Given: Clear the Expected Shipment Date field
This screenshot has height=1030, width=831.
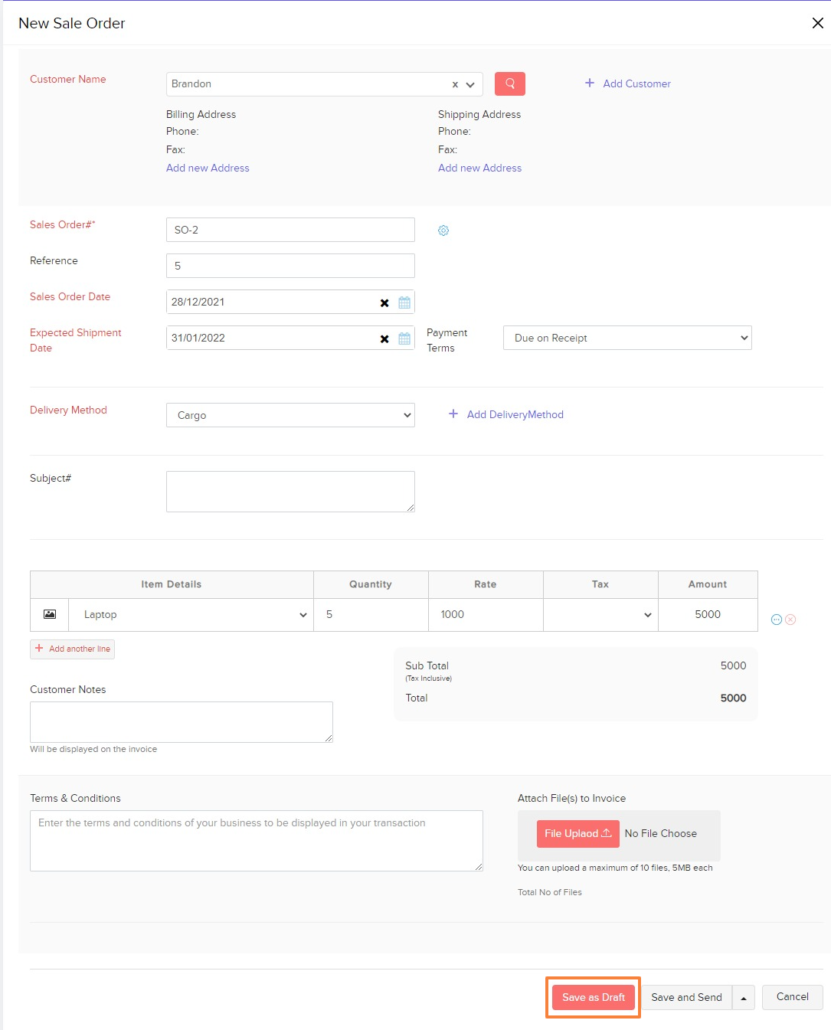Looking at the screenshot, I should [x=383, y=337].
